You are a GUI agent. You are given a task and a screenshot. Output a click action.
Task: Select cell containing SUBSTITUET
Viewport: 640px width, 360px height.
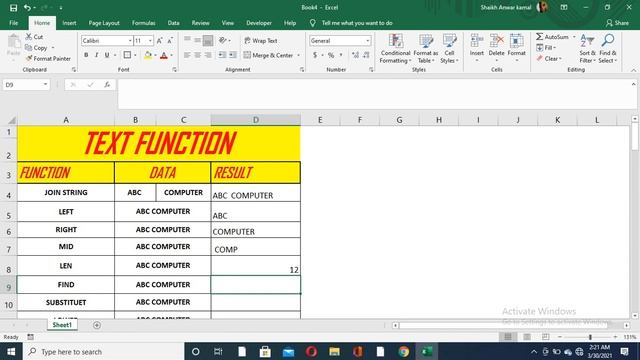(66, 302)
